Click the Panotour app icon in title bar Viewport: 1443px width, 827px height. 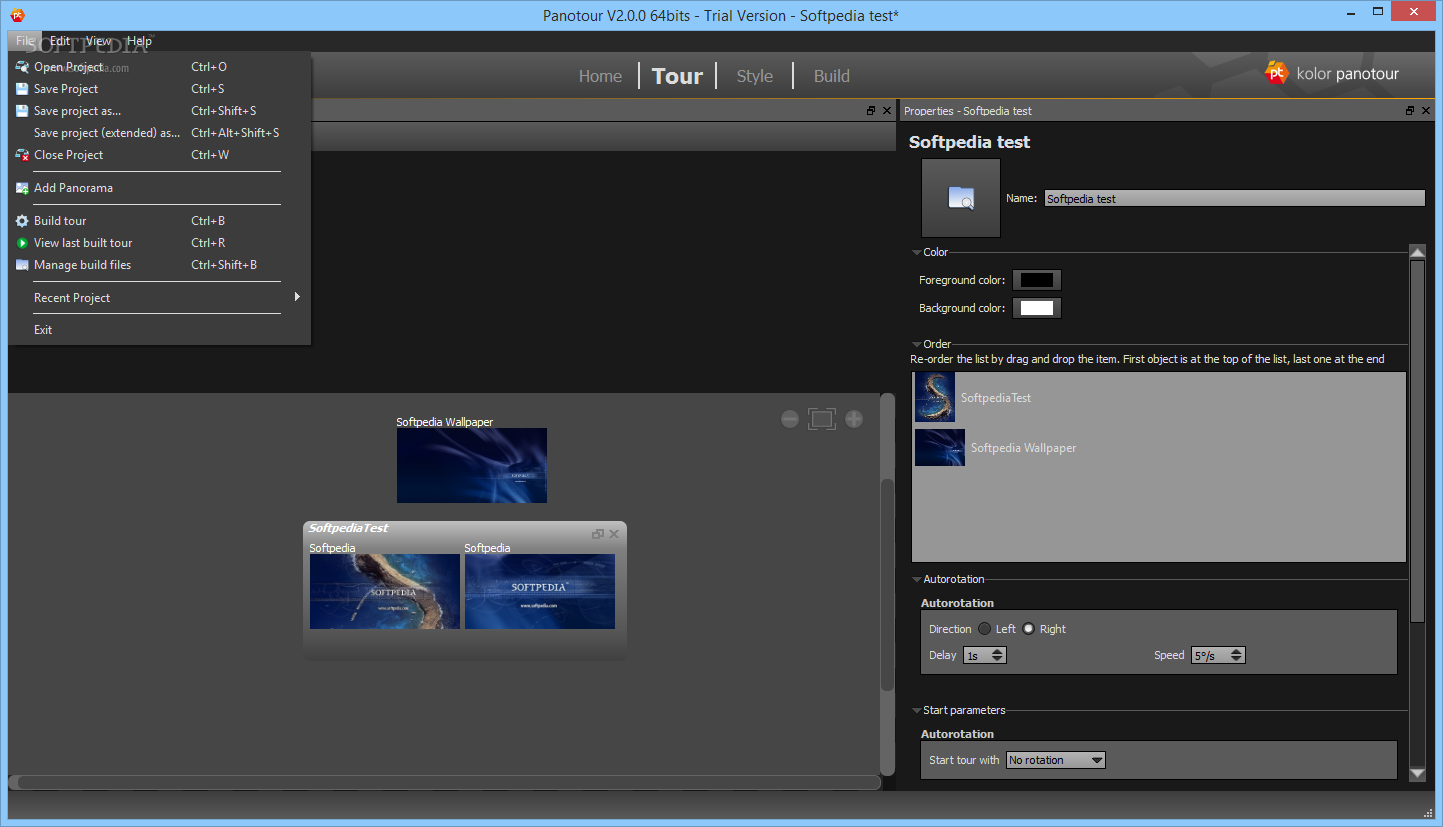click(17, 15)
